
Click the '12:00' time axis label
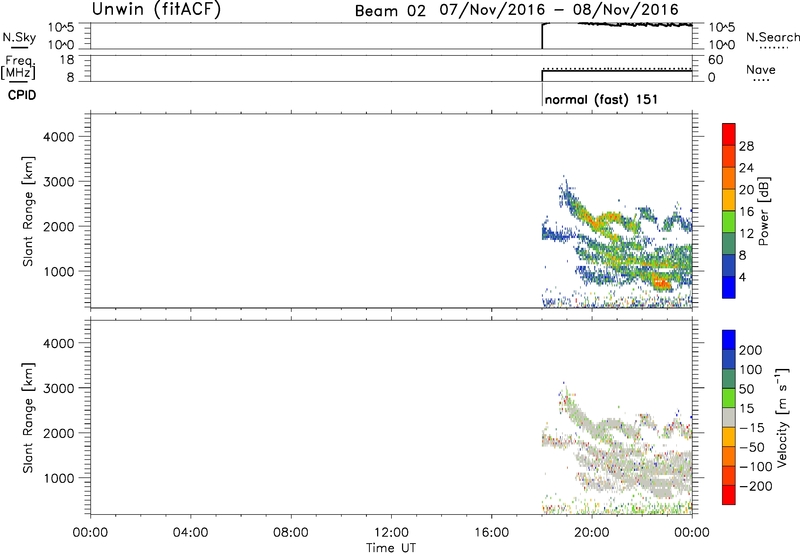coord(391,533)
